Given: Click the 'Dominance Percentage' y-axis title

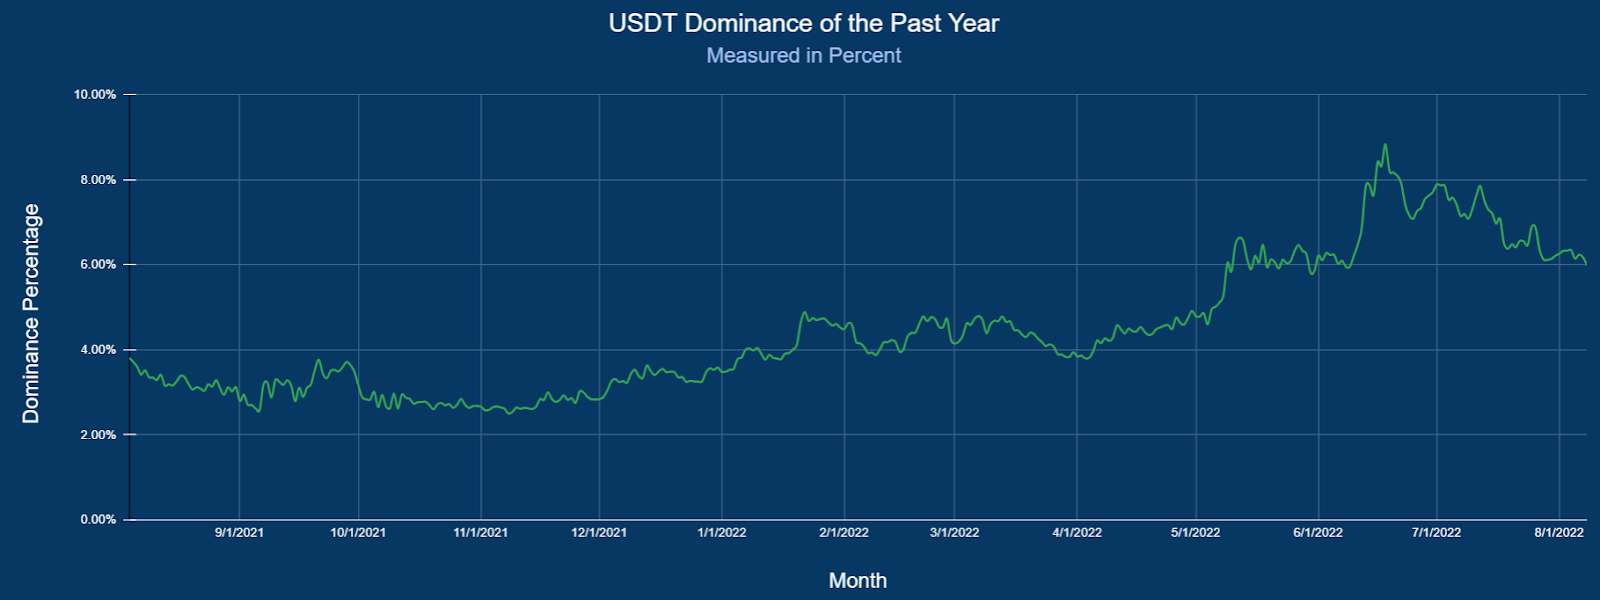Looking at the screenshot, I should [31, 313].
